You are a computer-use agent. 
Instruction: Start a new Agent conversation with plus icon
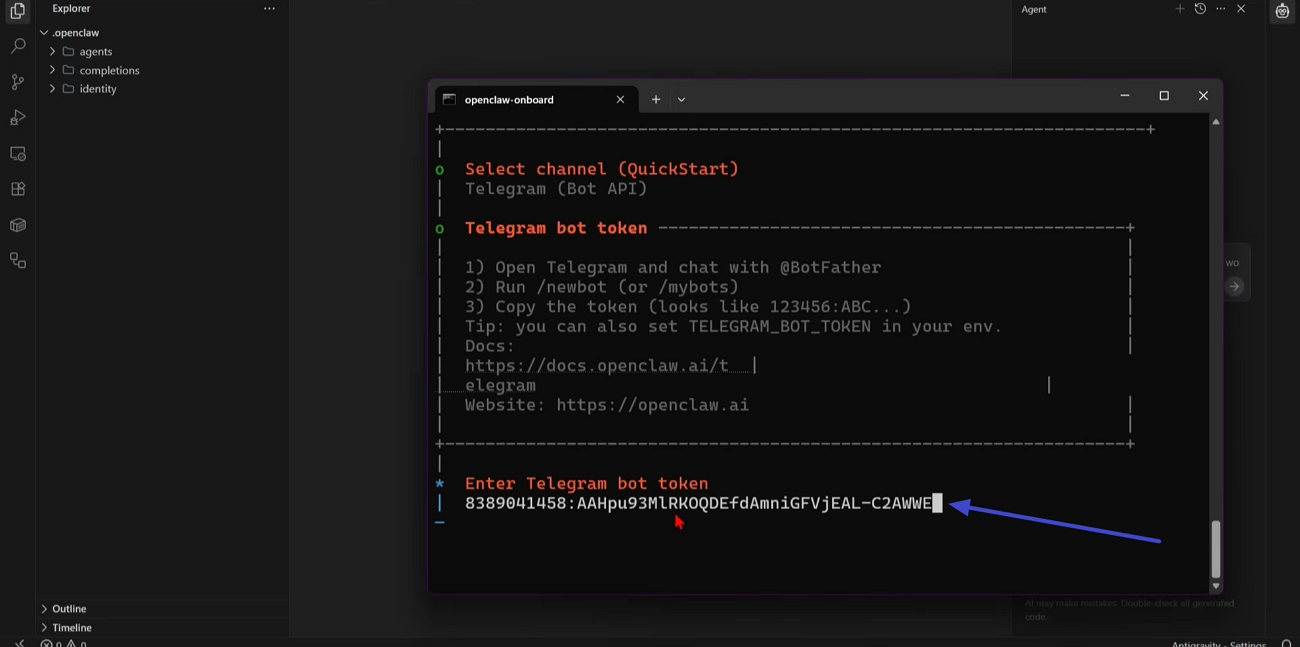(1180, 9)
